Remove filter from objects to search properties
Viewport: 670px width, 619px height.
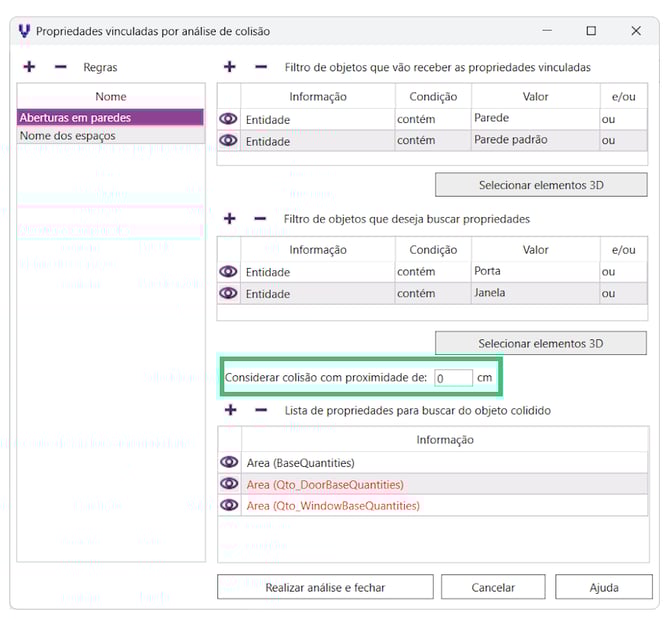coord(261,218)
